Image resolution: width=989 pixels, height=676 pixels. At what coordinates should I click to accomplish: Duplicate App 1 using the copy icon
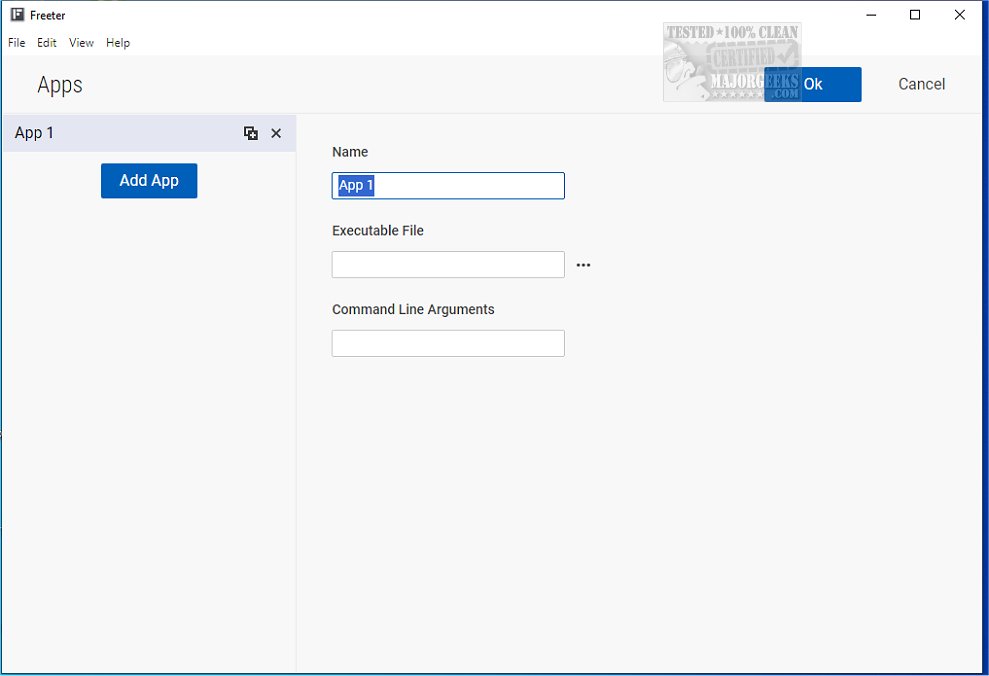click(250, 133)
